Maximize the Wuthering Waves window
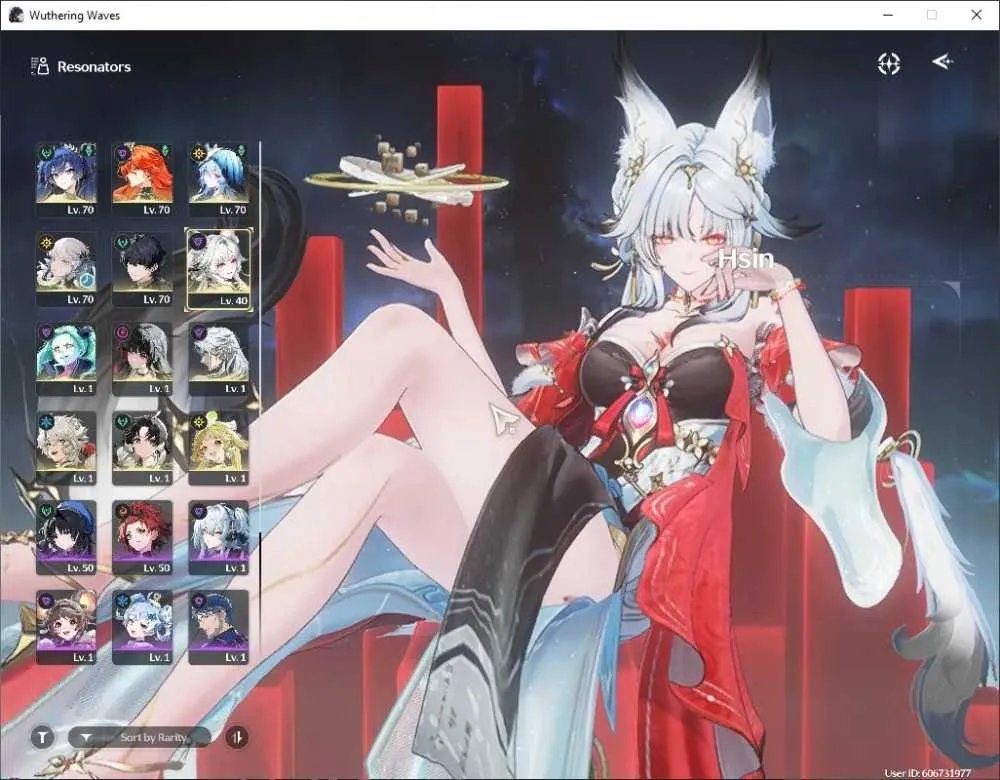This screenshot has height=780, width=1000. 932,15
